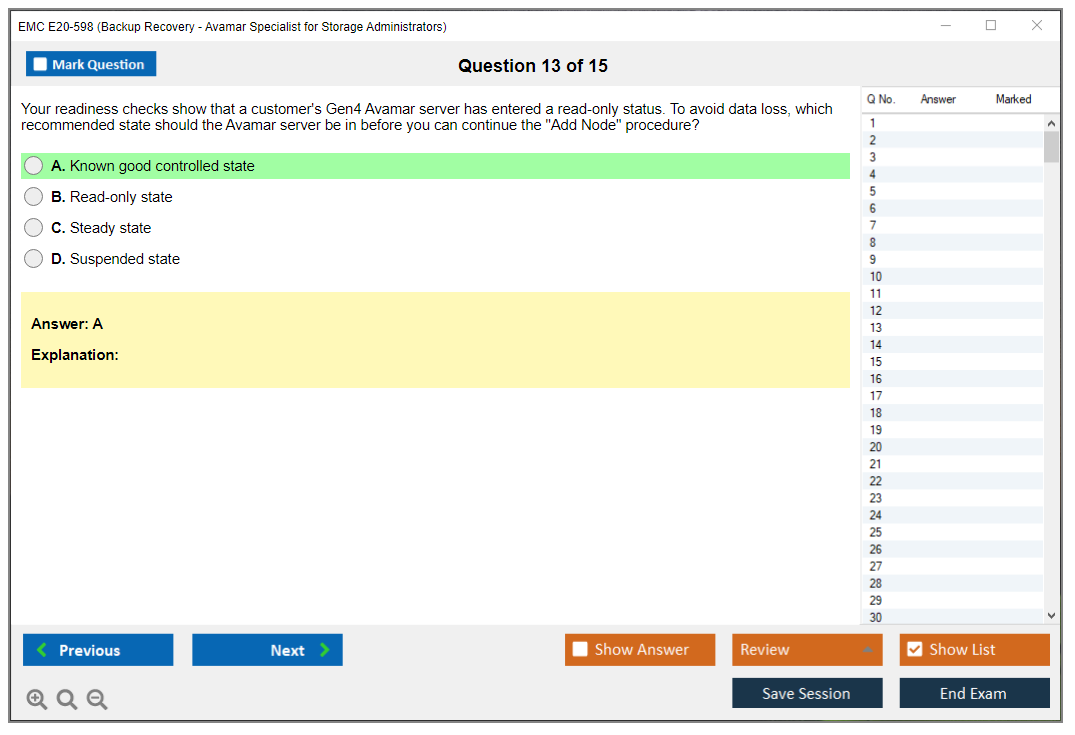Maximize the exam window

pos(991,26)
